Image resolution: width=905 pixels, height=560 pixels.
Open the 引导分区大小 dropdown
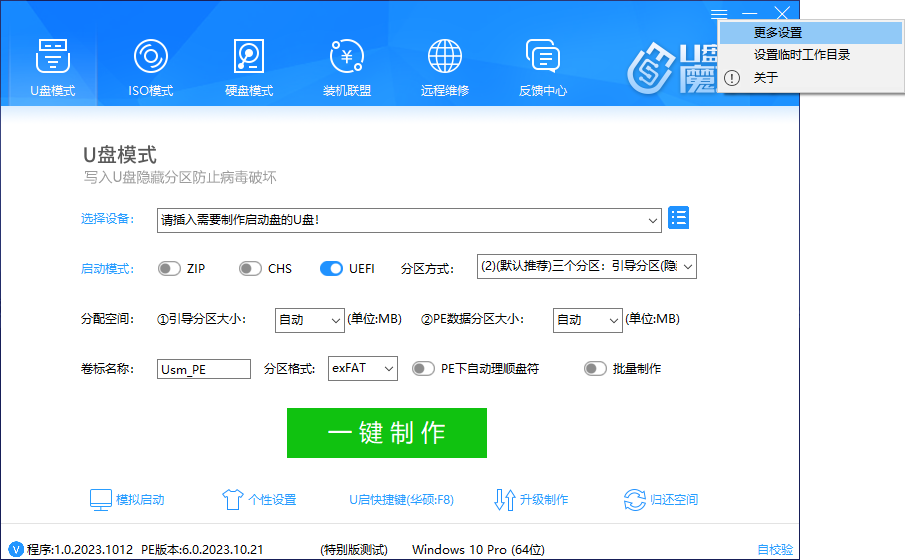coord(309,320)
